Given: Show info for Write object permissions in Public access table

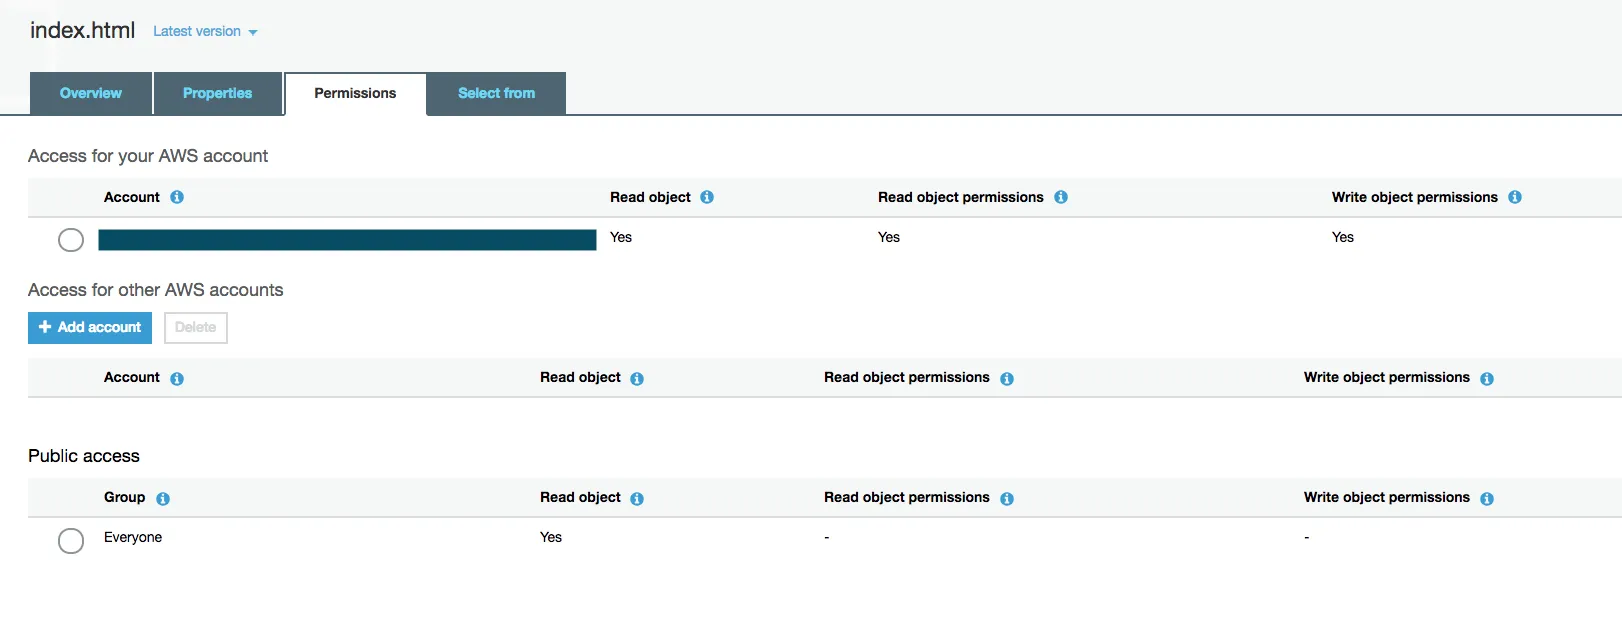Looking at the screenshot, I should (x=1487, y=498).
